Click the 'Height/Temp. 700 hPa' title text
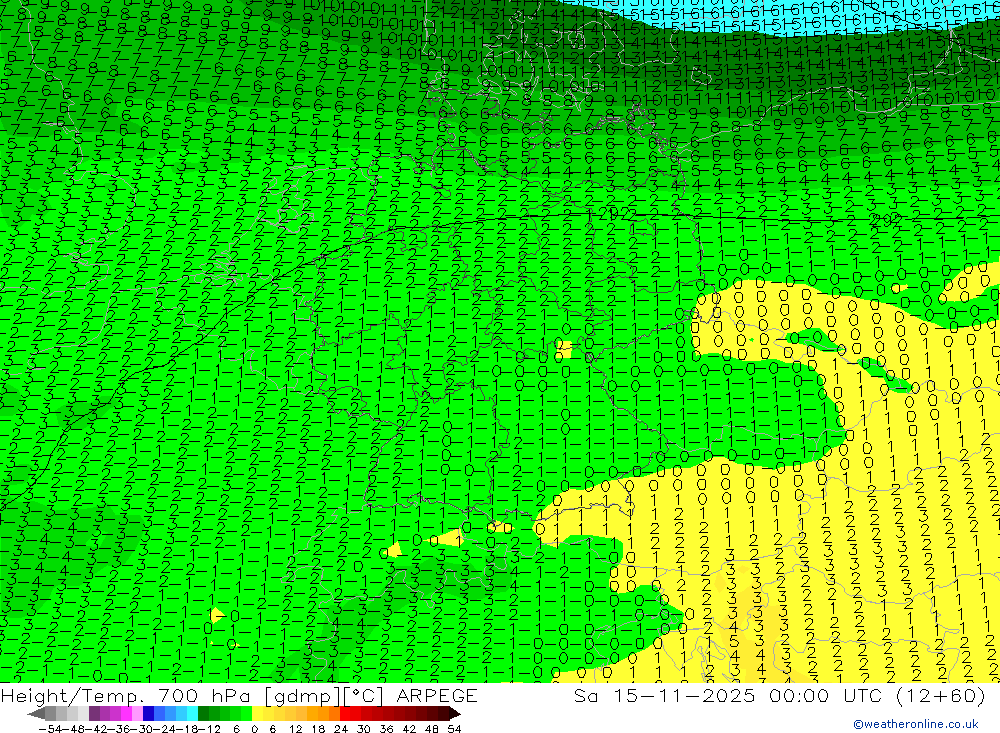The width and height of the screenshot is (1000, 733). (126, 695)
